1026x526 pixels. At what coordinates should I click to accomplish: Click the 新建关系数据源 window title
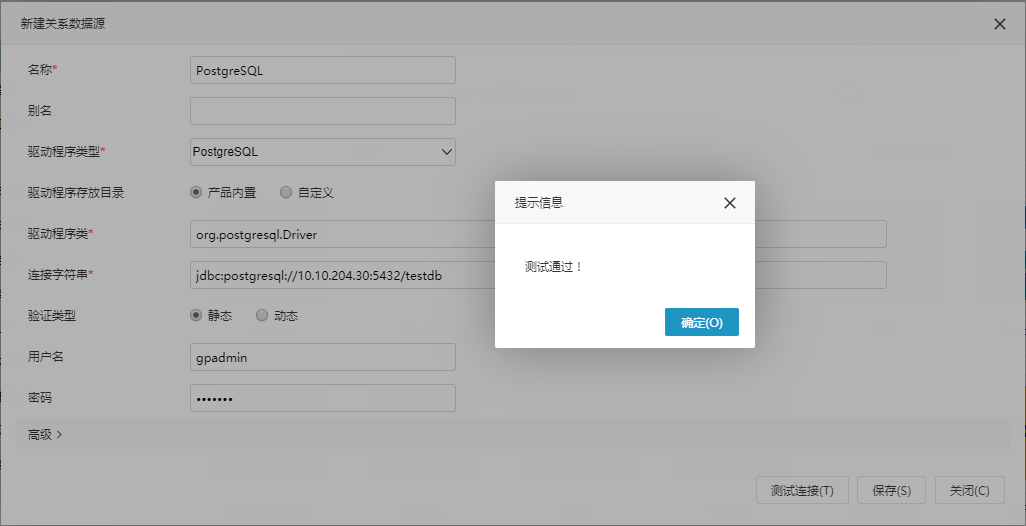pyautogui.click(x=63, y=24)
